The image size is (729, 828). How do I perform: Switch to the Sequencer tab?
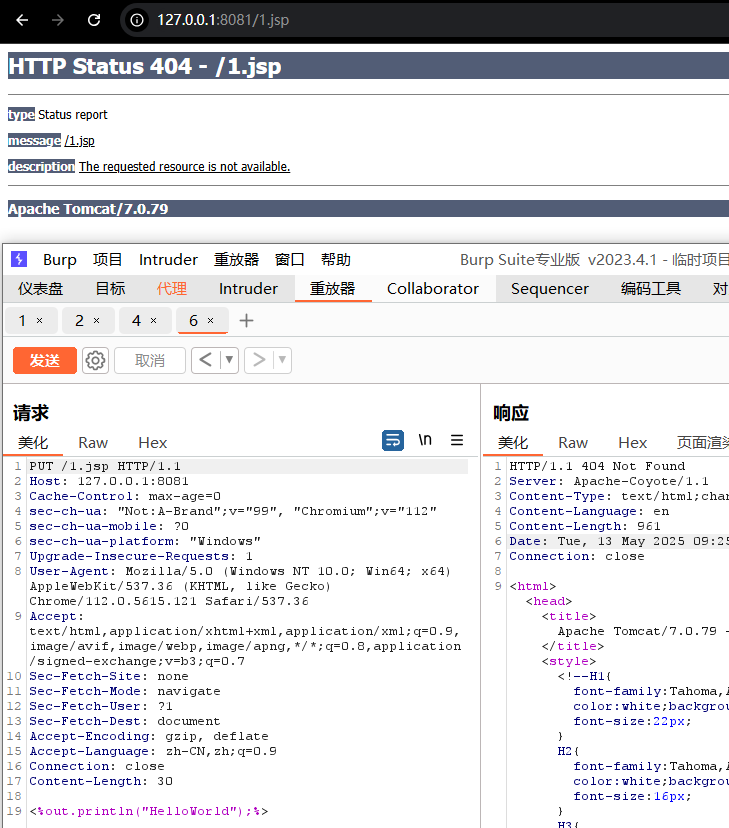[x=550, y=288]
